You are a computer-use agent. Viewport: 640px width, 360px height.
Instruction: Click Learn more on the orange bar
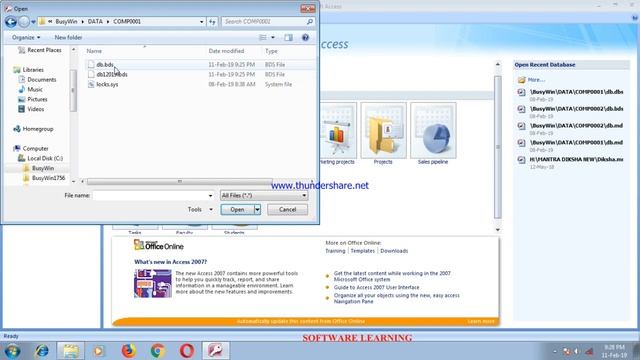tap(480, 322)
